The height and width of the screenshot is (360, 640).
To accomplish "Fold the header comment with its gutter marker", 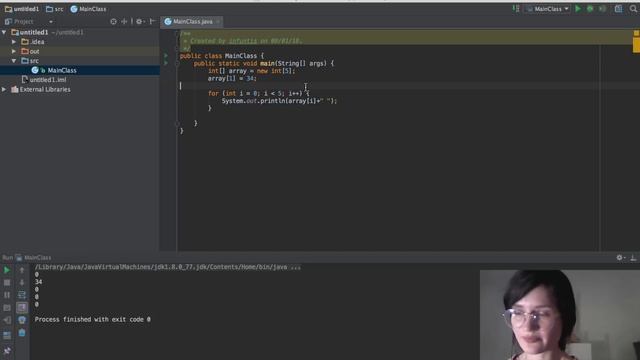I will (x=178, y=33).
